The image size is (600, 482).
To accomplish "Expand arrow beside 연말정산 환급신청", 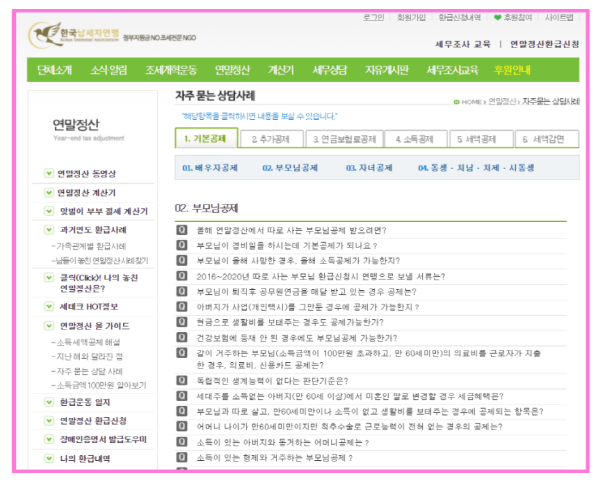I will point(49,421).
